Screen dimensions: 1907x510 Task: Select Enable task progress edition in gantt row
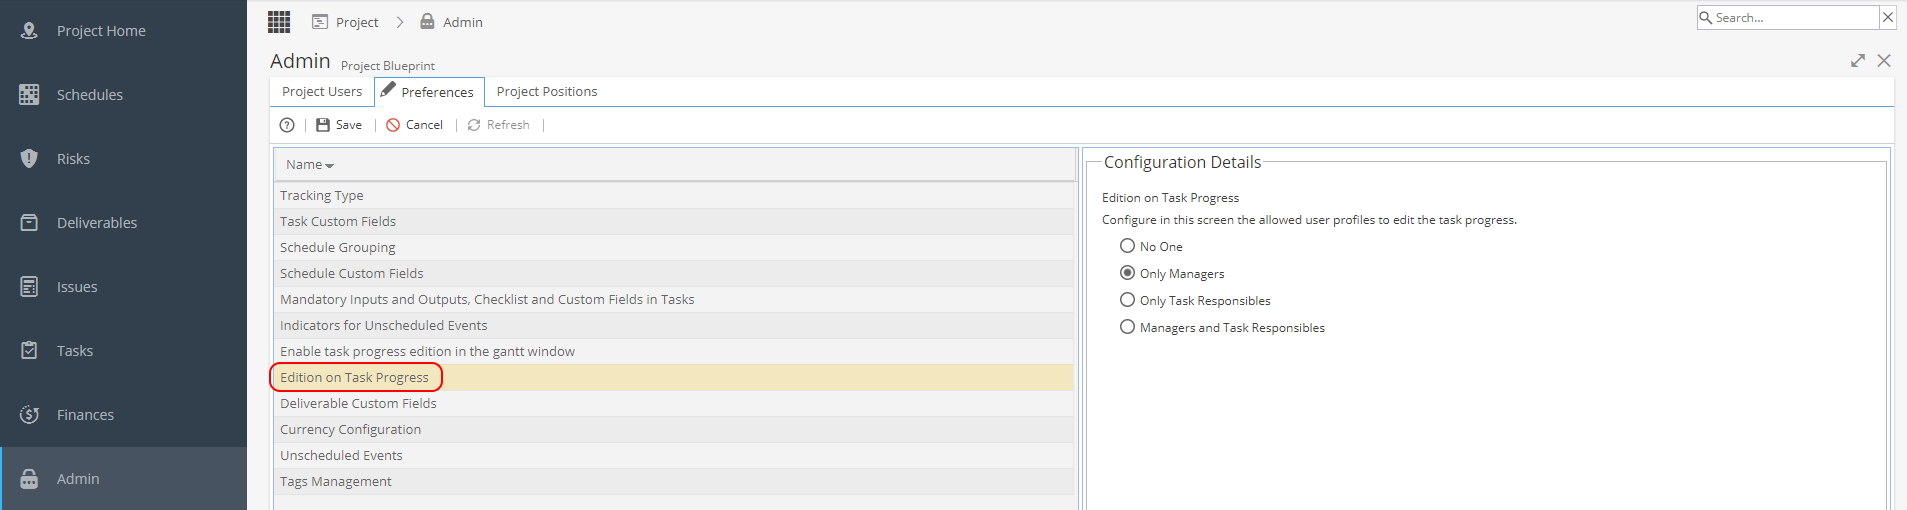pos(673,352)
